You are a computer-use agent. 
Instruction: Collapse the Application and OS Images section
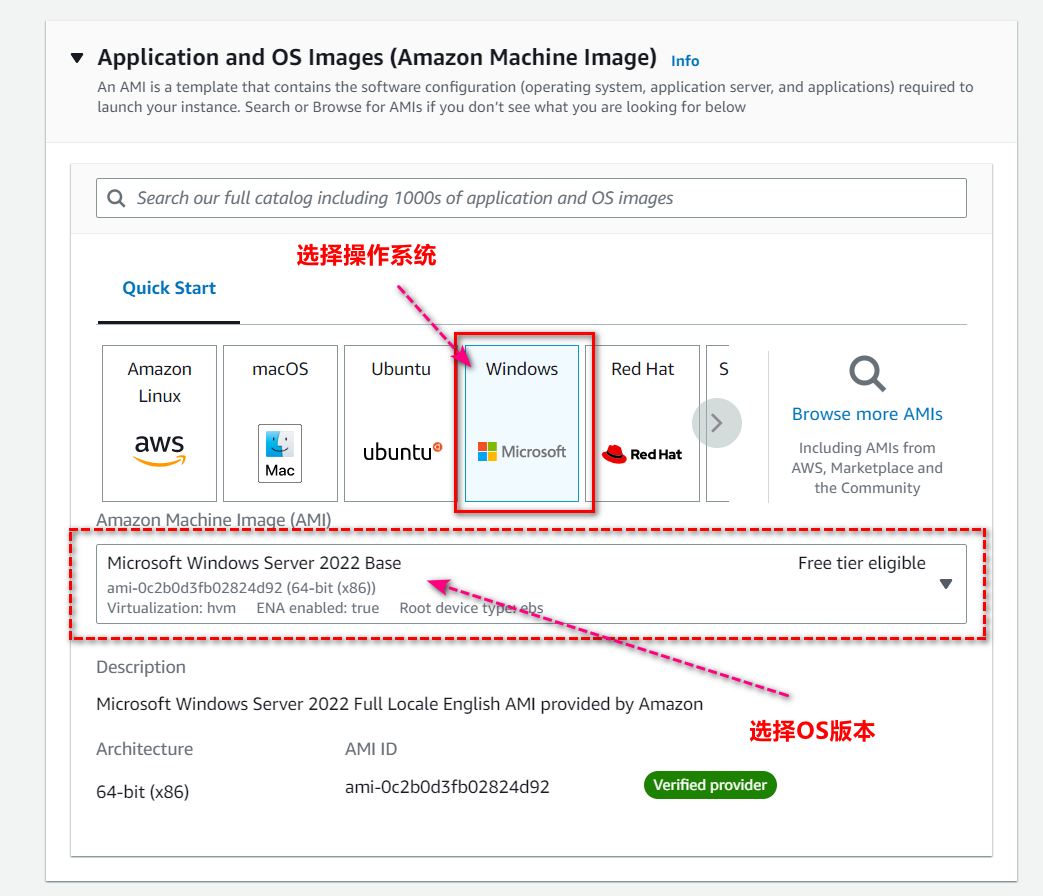point(77,58)
